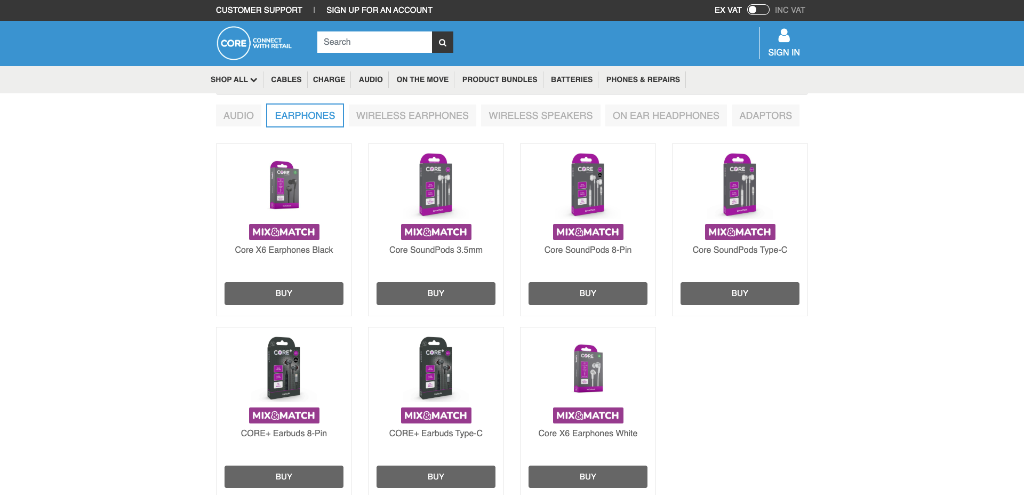Open CORE+ Earbuds 8-Pin product image
Screen dimensions: 1024x495
284,369
